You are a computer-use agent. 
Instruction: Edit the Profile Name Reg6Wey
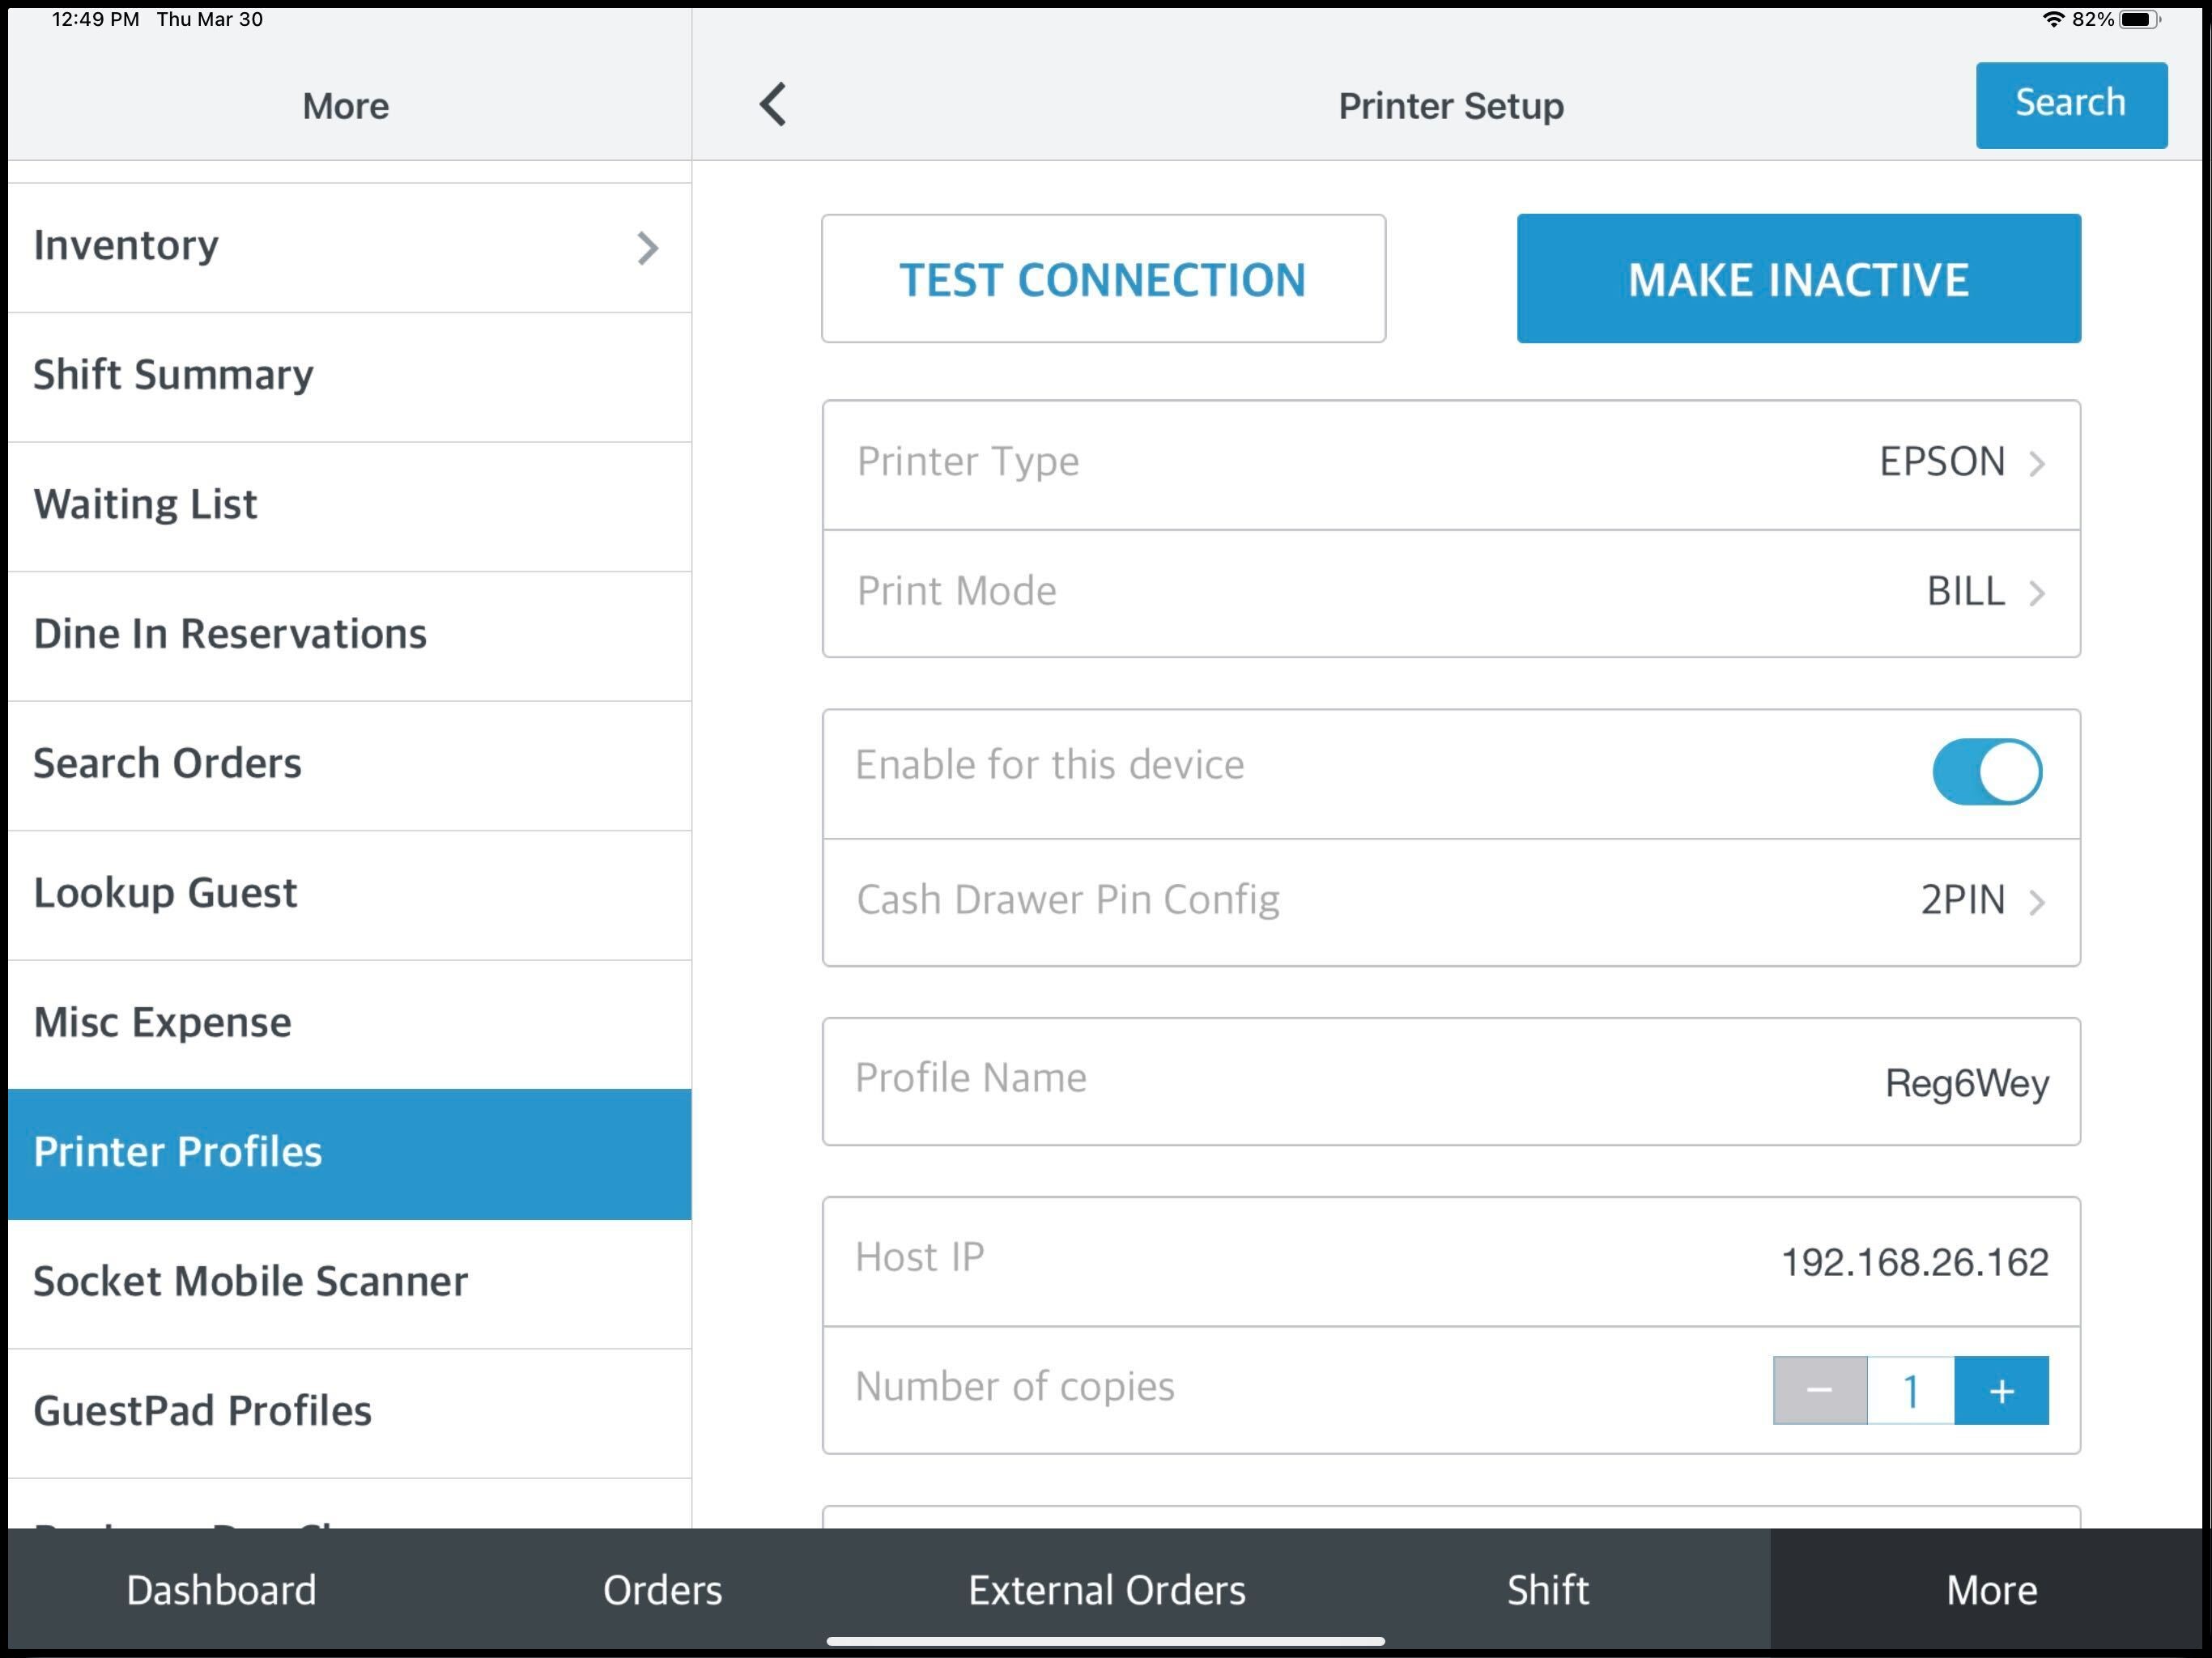click(x=1450, y=1080)
